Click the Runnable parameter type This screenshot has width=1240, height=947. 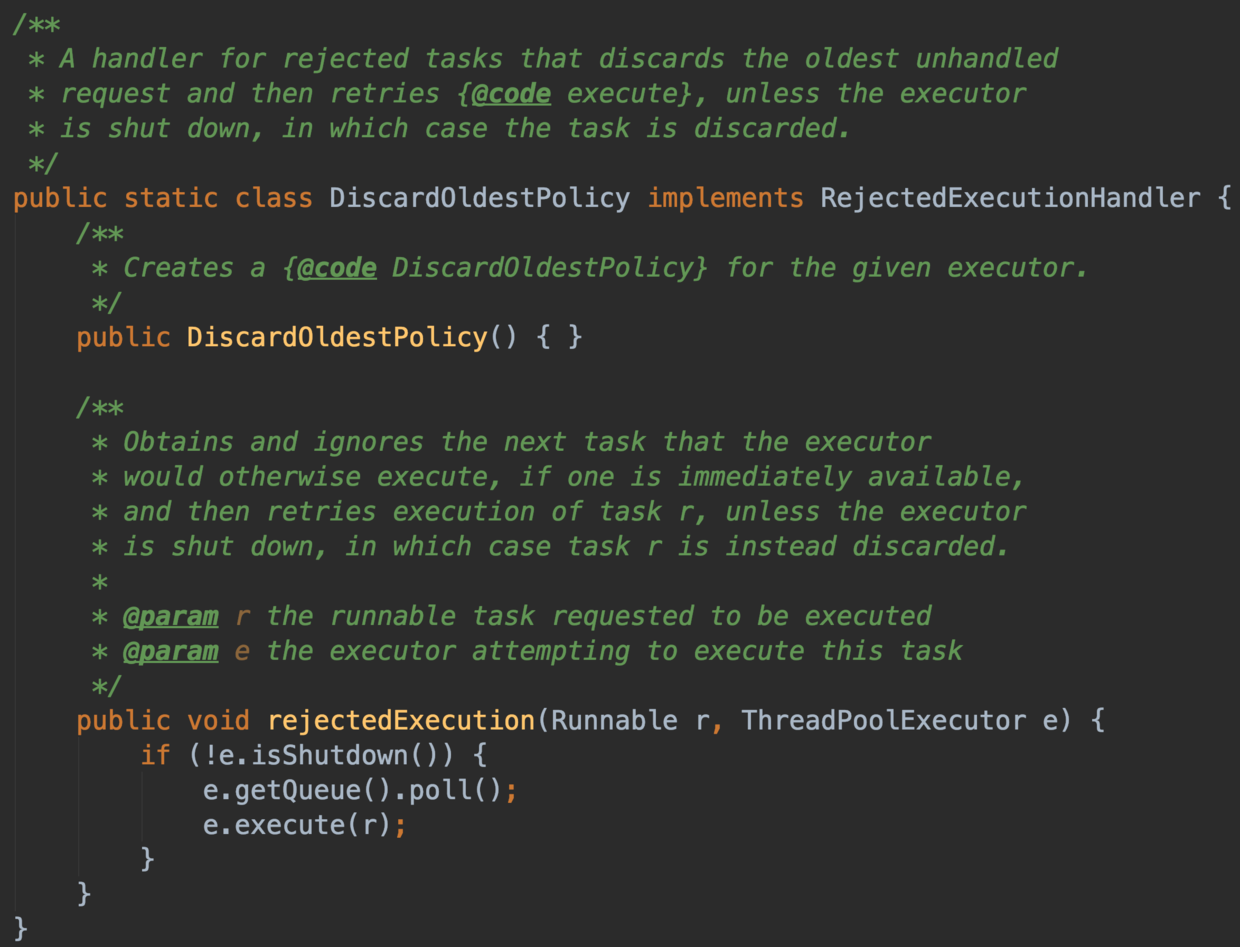tap(614, 721)
